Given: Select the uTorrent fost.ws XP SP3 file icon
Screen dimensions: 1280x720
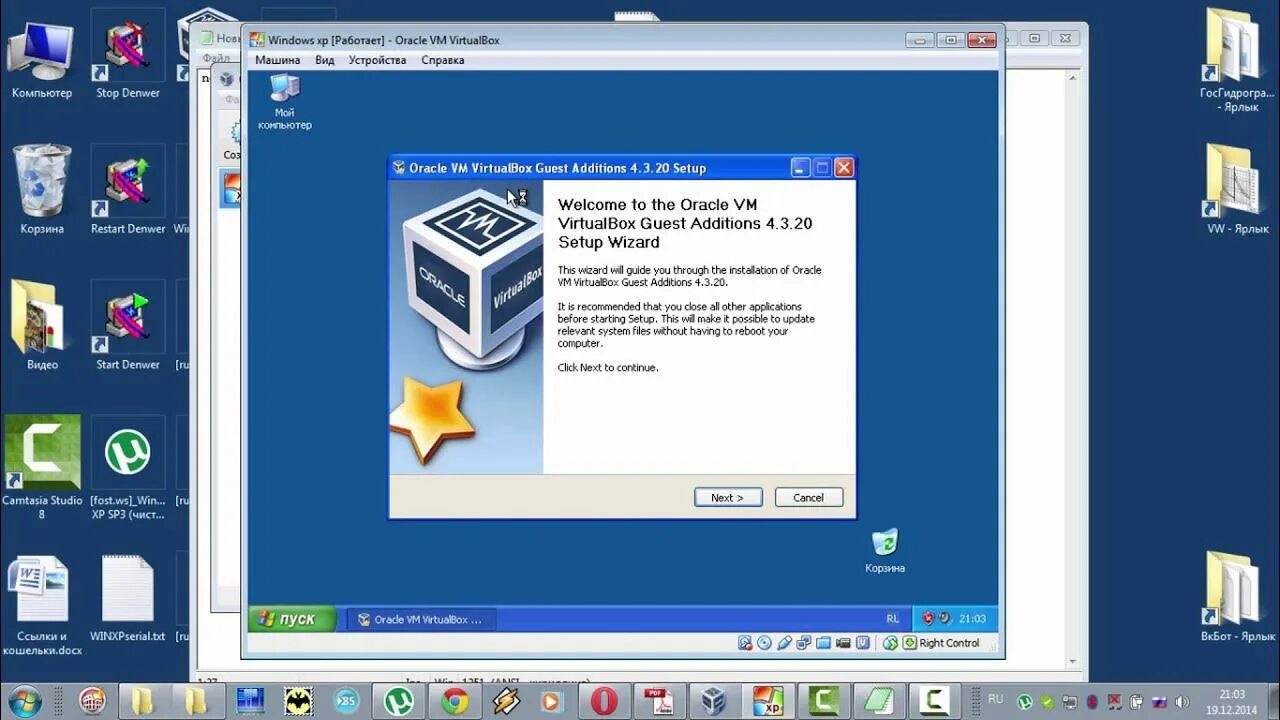Looking at the screenshot, I should pos(128,468).
